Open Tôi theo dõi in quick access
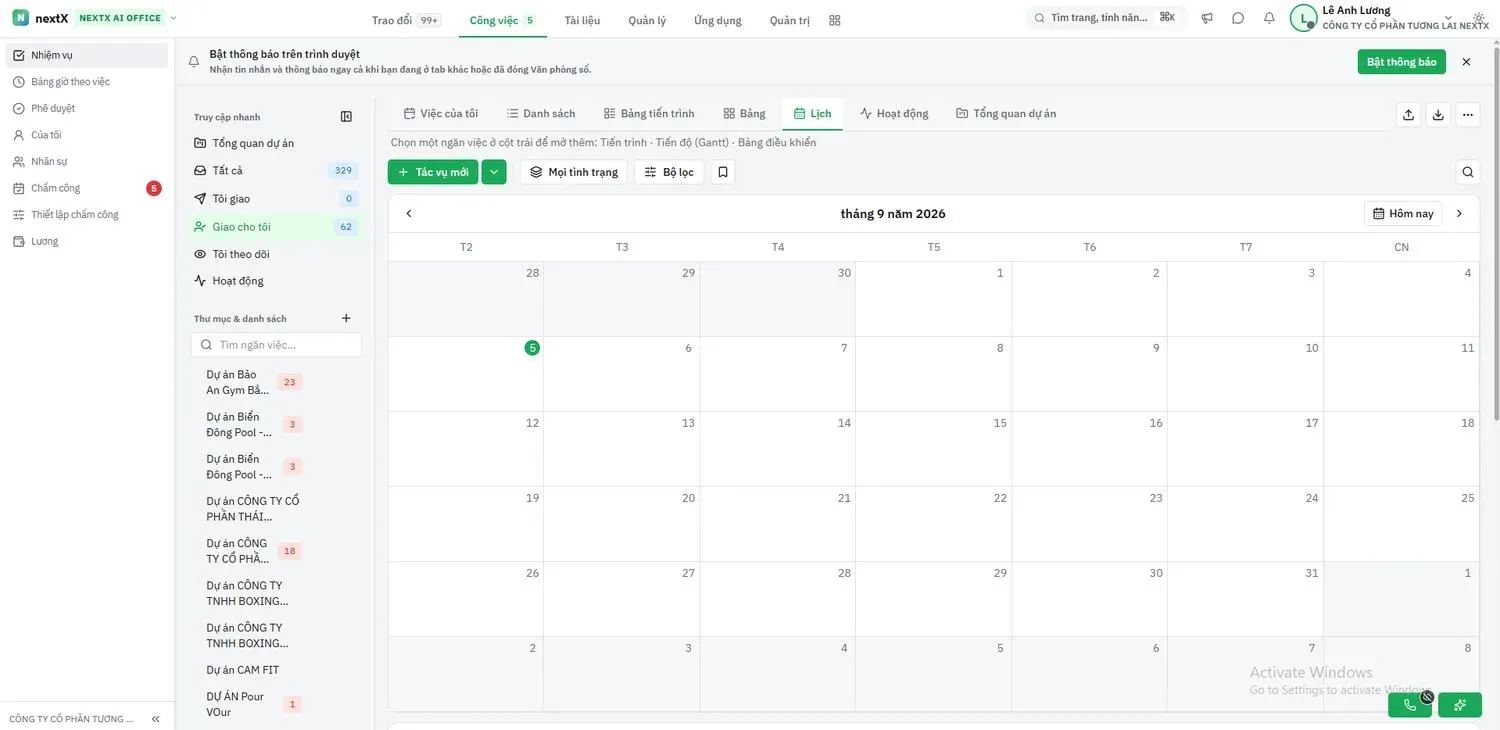Screen dimensions: 1500x730 pyautogui.click(x=277, y=254)
